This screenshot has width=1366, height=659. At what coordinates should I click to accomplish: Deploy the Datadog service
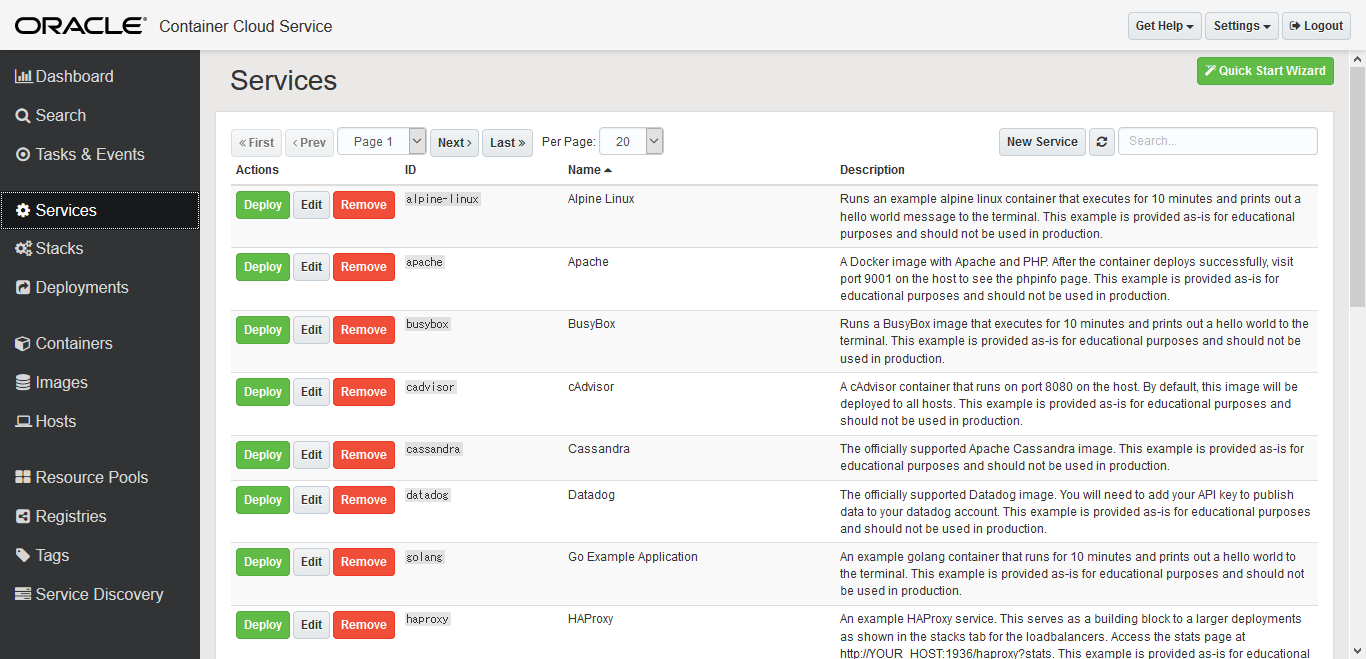(263, 500)
